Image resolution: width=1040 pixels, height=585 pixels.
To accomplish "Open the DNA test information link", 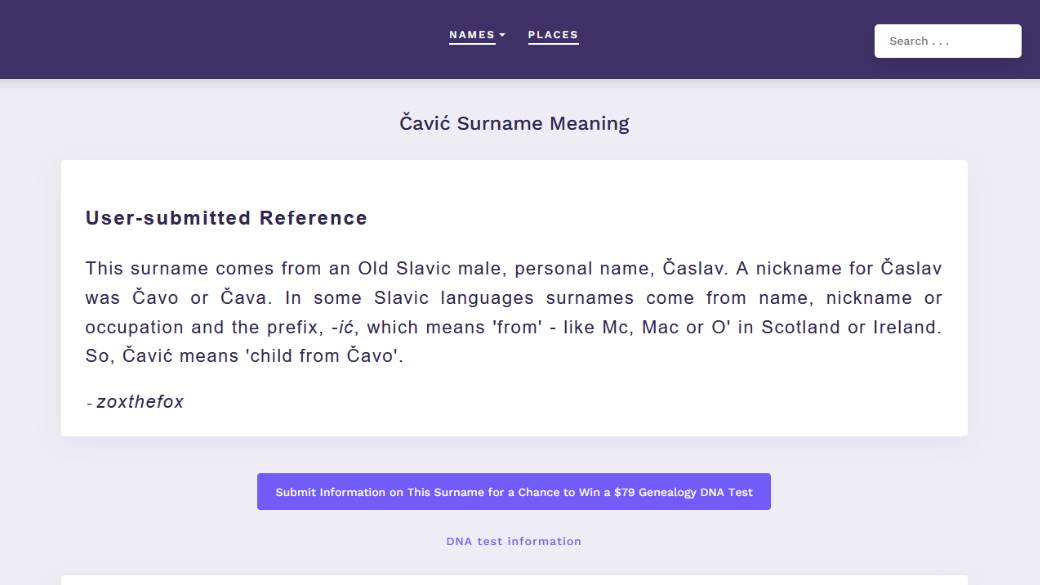I will [x=514, y=541].
